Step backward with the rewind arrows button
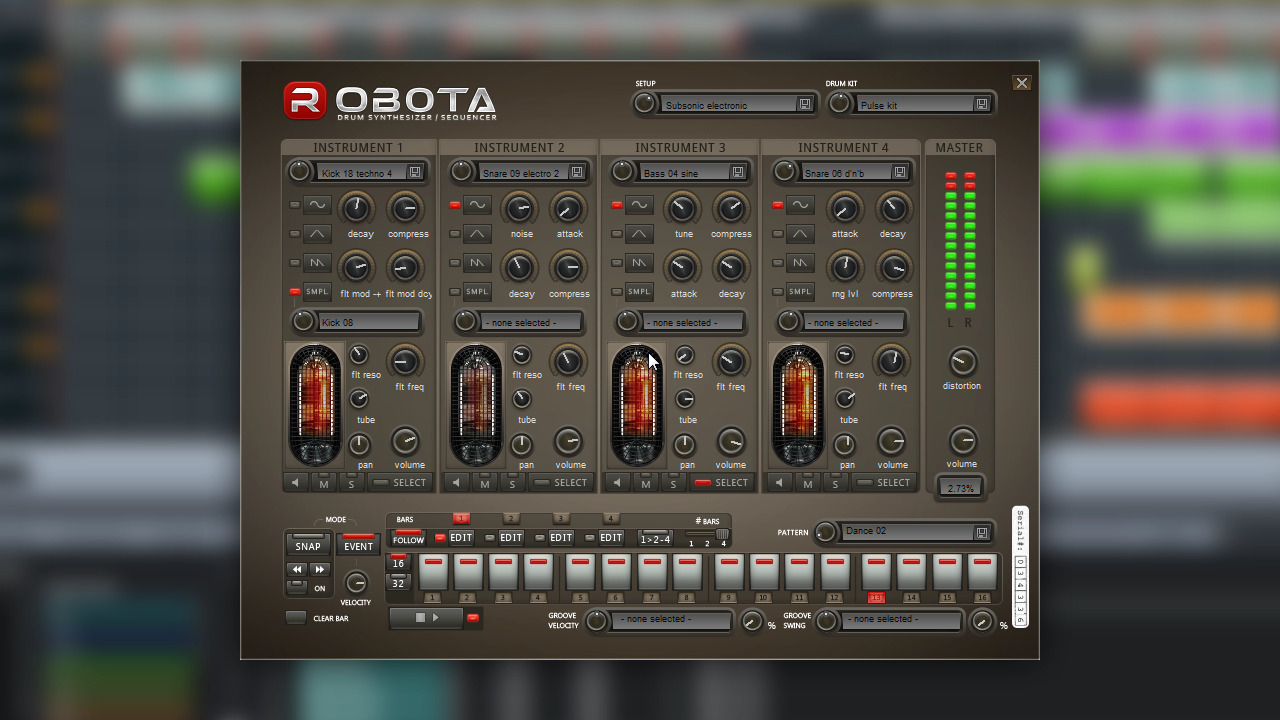This screenshot has width=1280, height=720. point(298,569)
